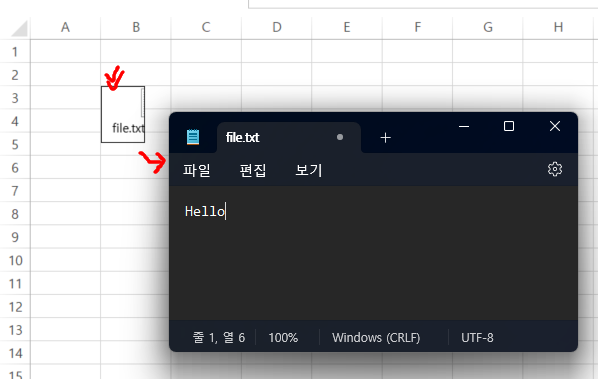Select column C header in Excel
The height and width of the screenshot is (379, 598).
pos(206,27)
